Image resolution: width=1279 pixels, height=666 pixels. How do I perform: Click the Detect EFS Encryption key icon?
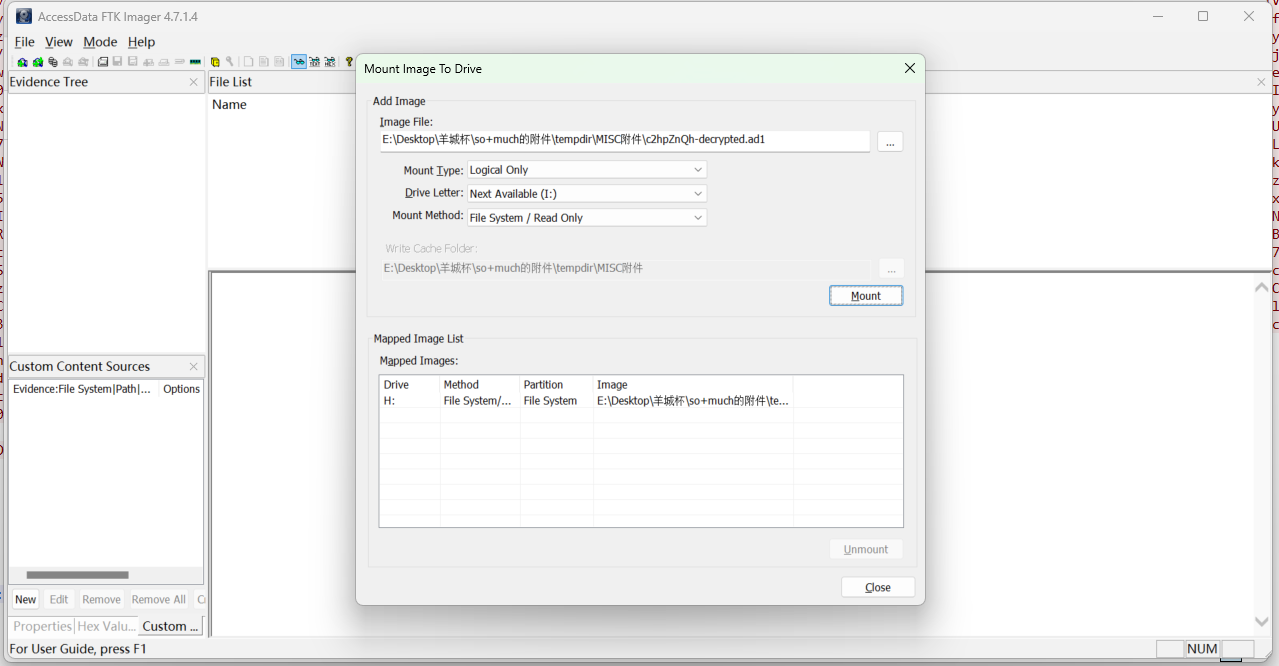(230, 62)
